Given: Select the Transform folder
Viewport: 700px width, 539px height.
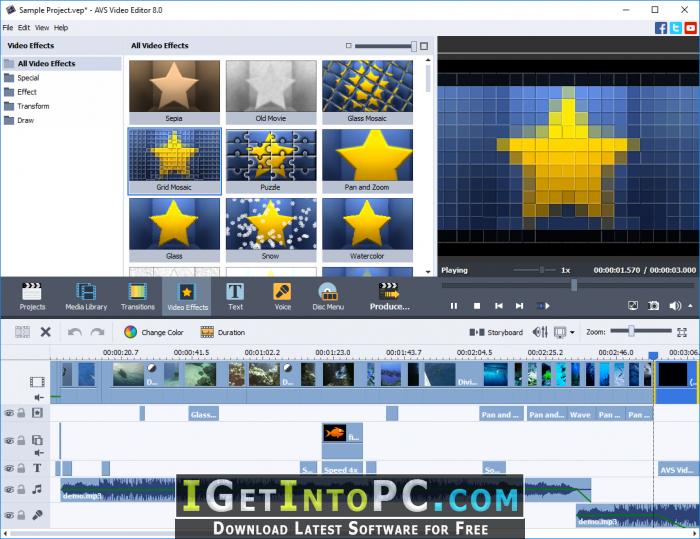Looking at the screenshot, I should tap(33, 106).
